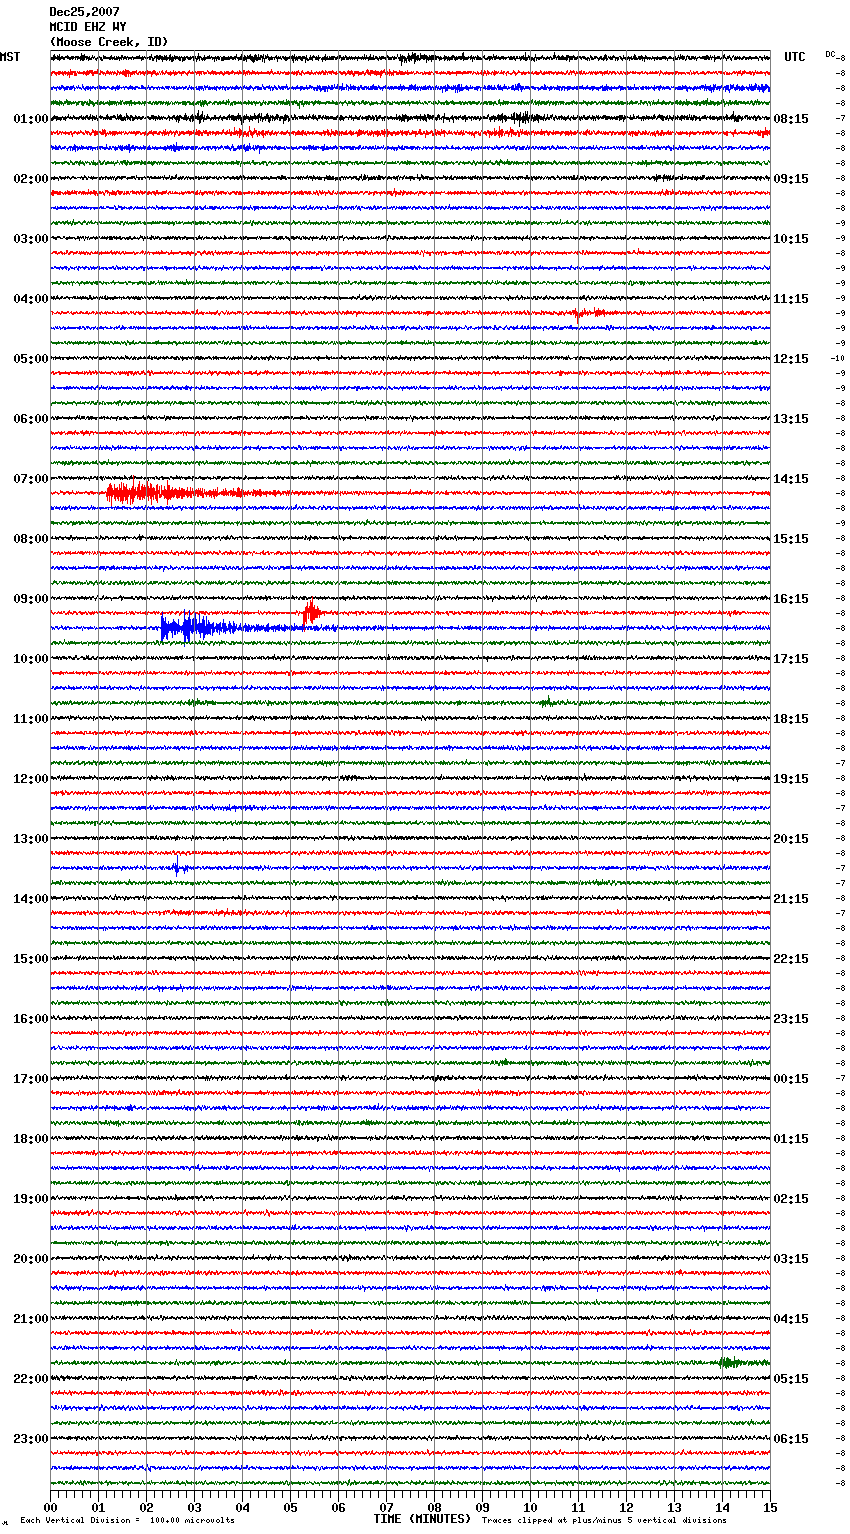This screenshot has height=1534, width=850.
Task: Click the 17:15 UTC row label
Action: tap(791, 659)
